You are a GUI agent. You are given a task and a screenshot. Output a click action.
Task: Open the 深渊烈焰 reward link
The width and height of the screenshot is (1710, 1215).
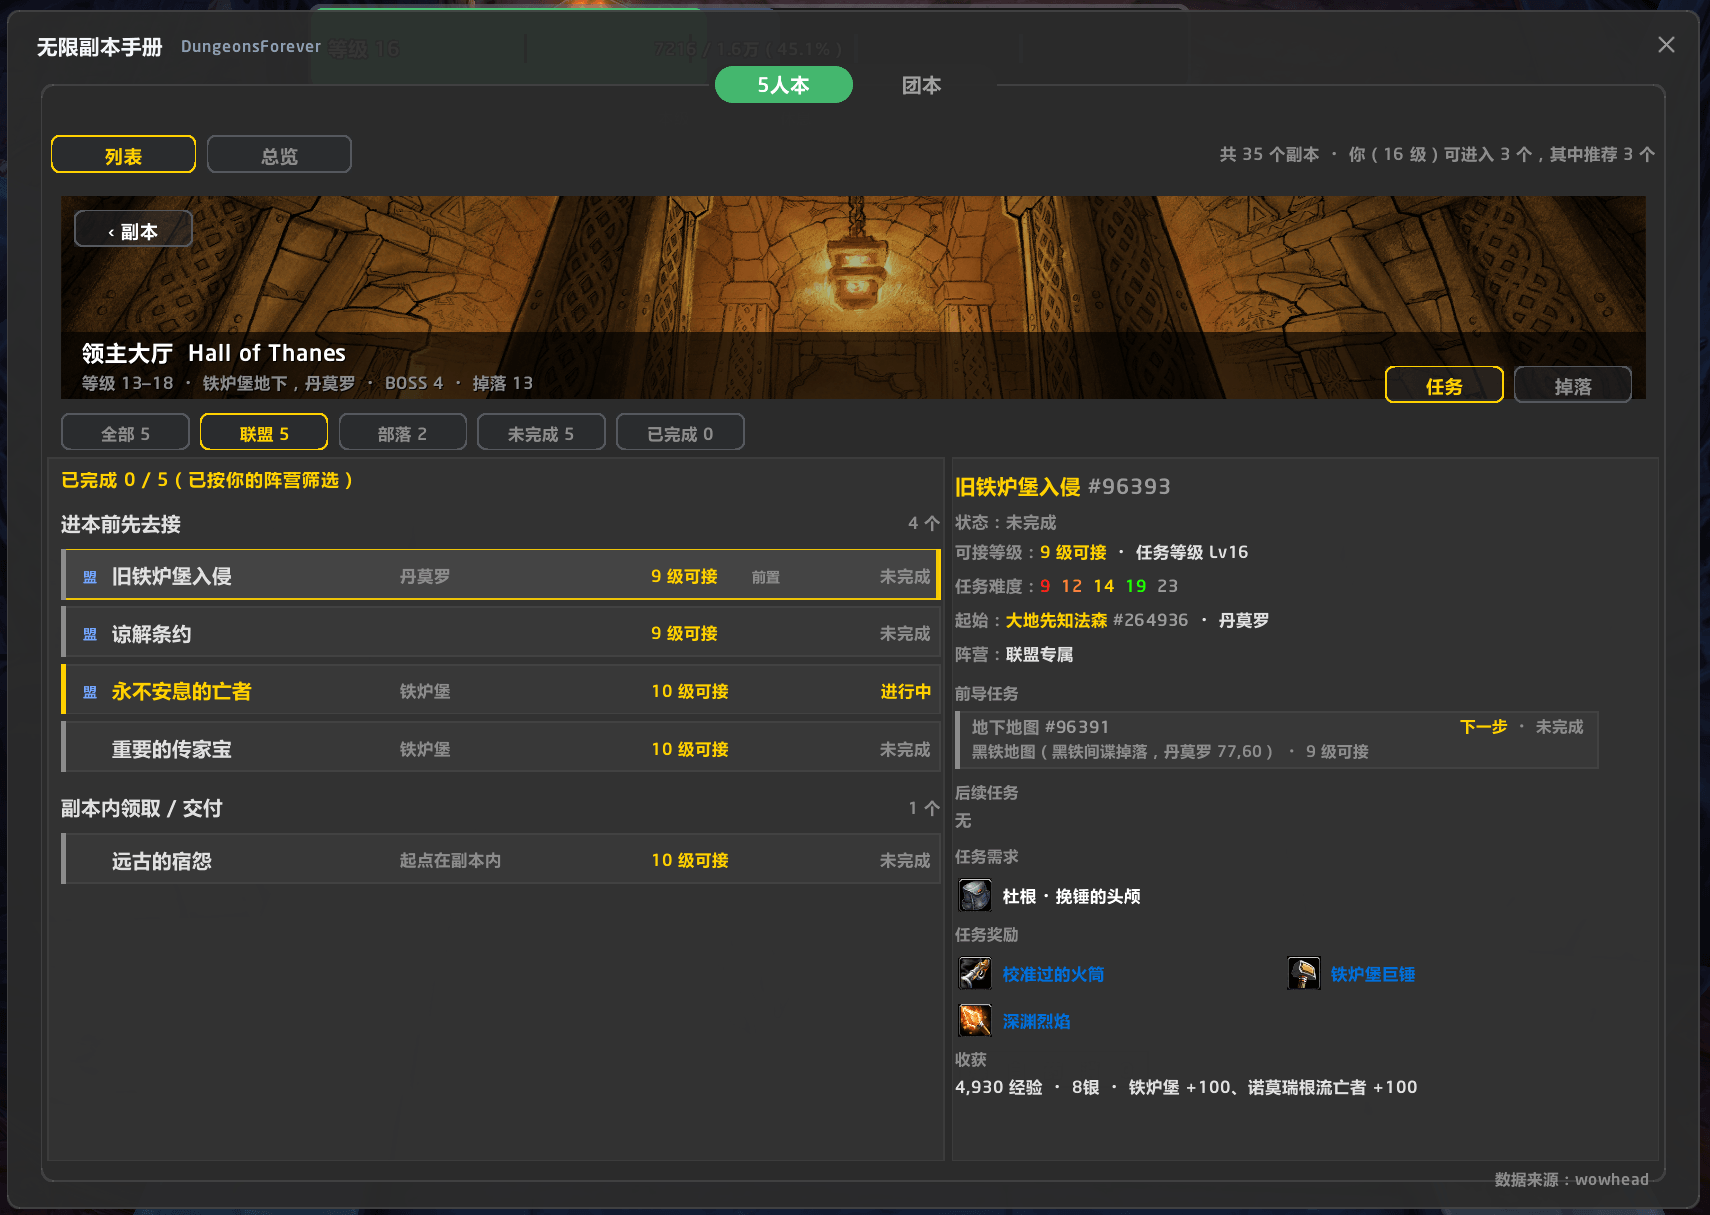point(1037,1021)
